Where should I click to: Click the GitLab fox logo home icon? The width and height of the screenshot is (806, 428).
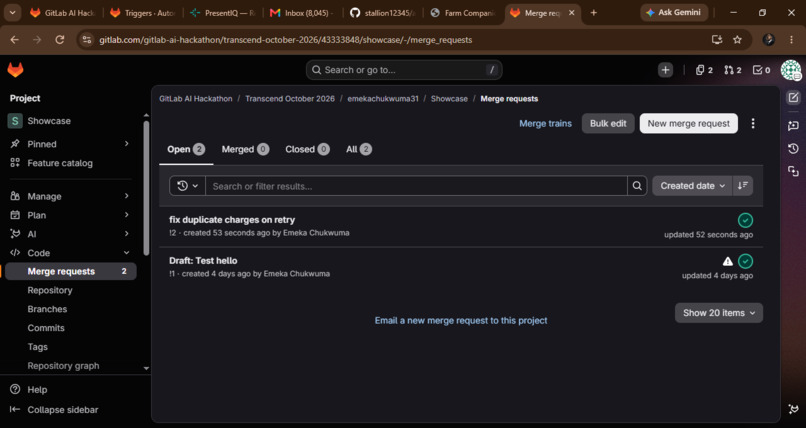15,70
